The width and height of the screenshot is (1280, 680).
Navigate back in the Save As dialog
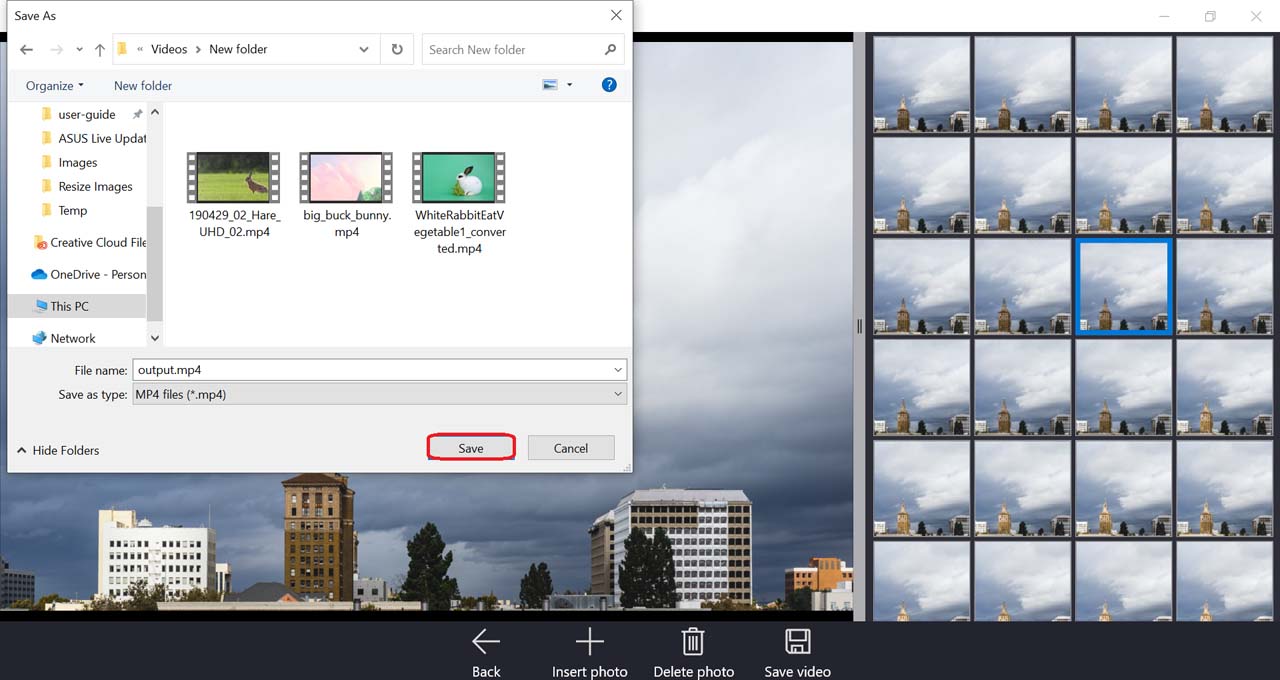pyautogui.click(x=27, y=50)
